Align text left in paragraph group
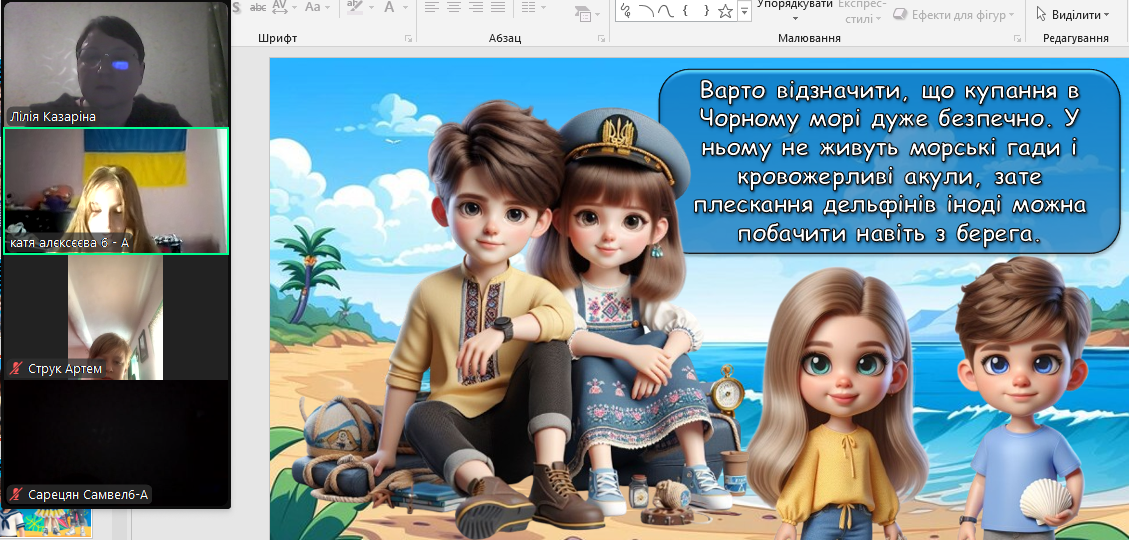The image size is (1129, 540). [x=432, y=7]
